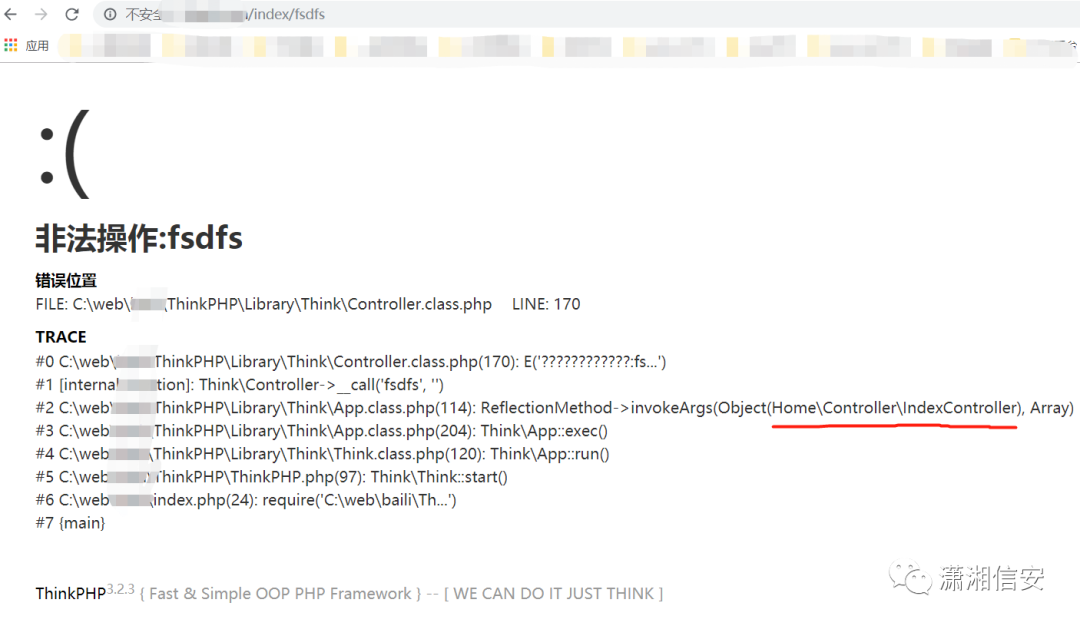The image size is (1080, 626).
Task: Select trace line #7 {main}
Action: pyautogui.click(x=70, y=523)
